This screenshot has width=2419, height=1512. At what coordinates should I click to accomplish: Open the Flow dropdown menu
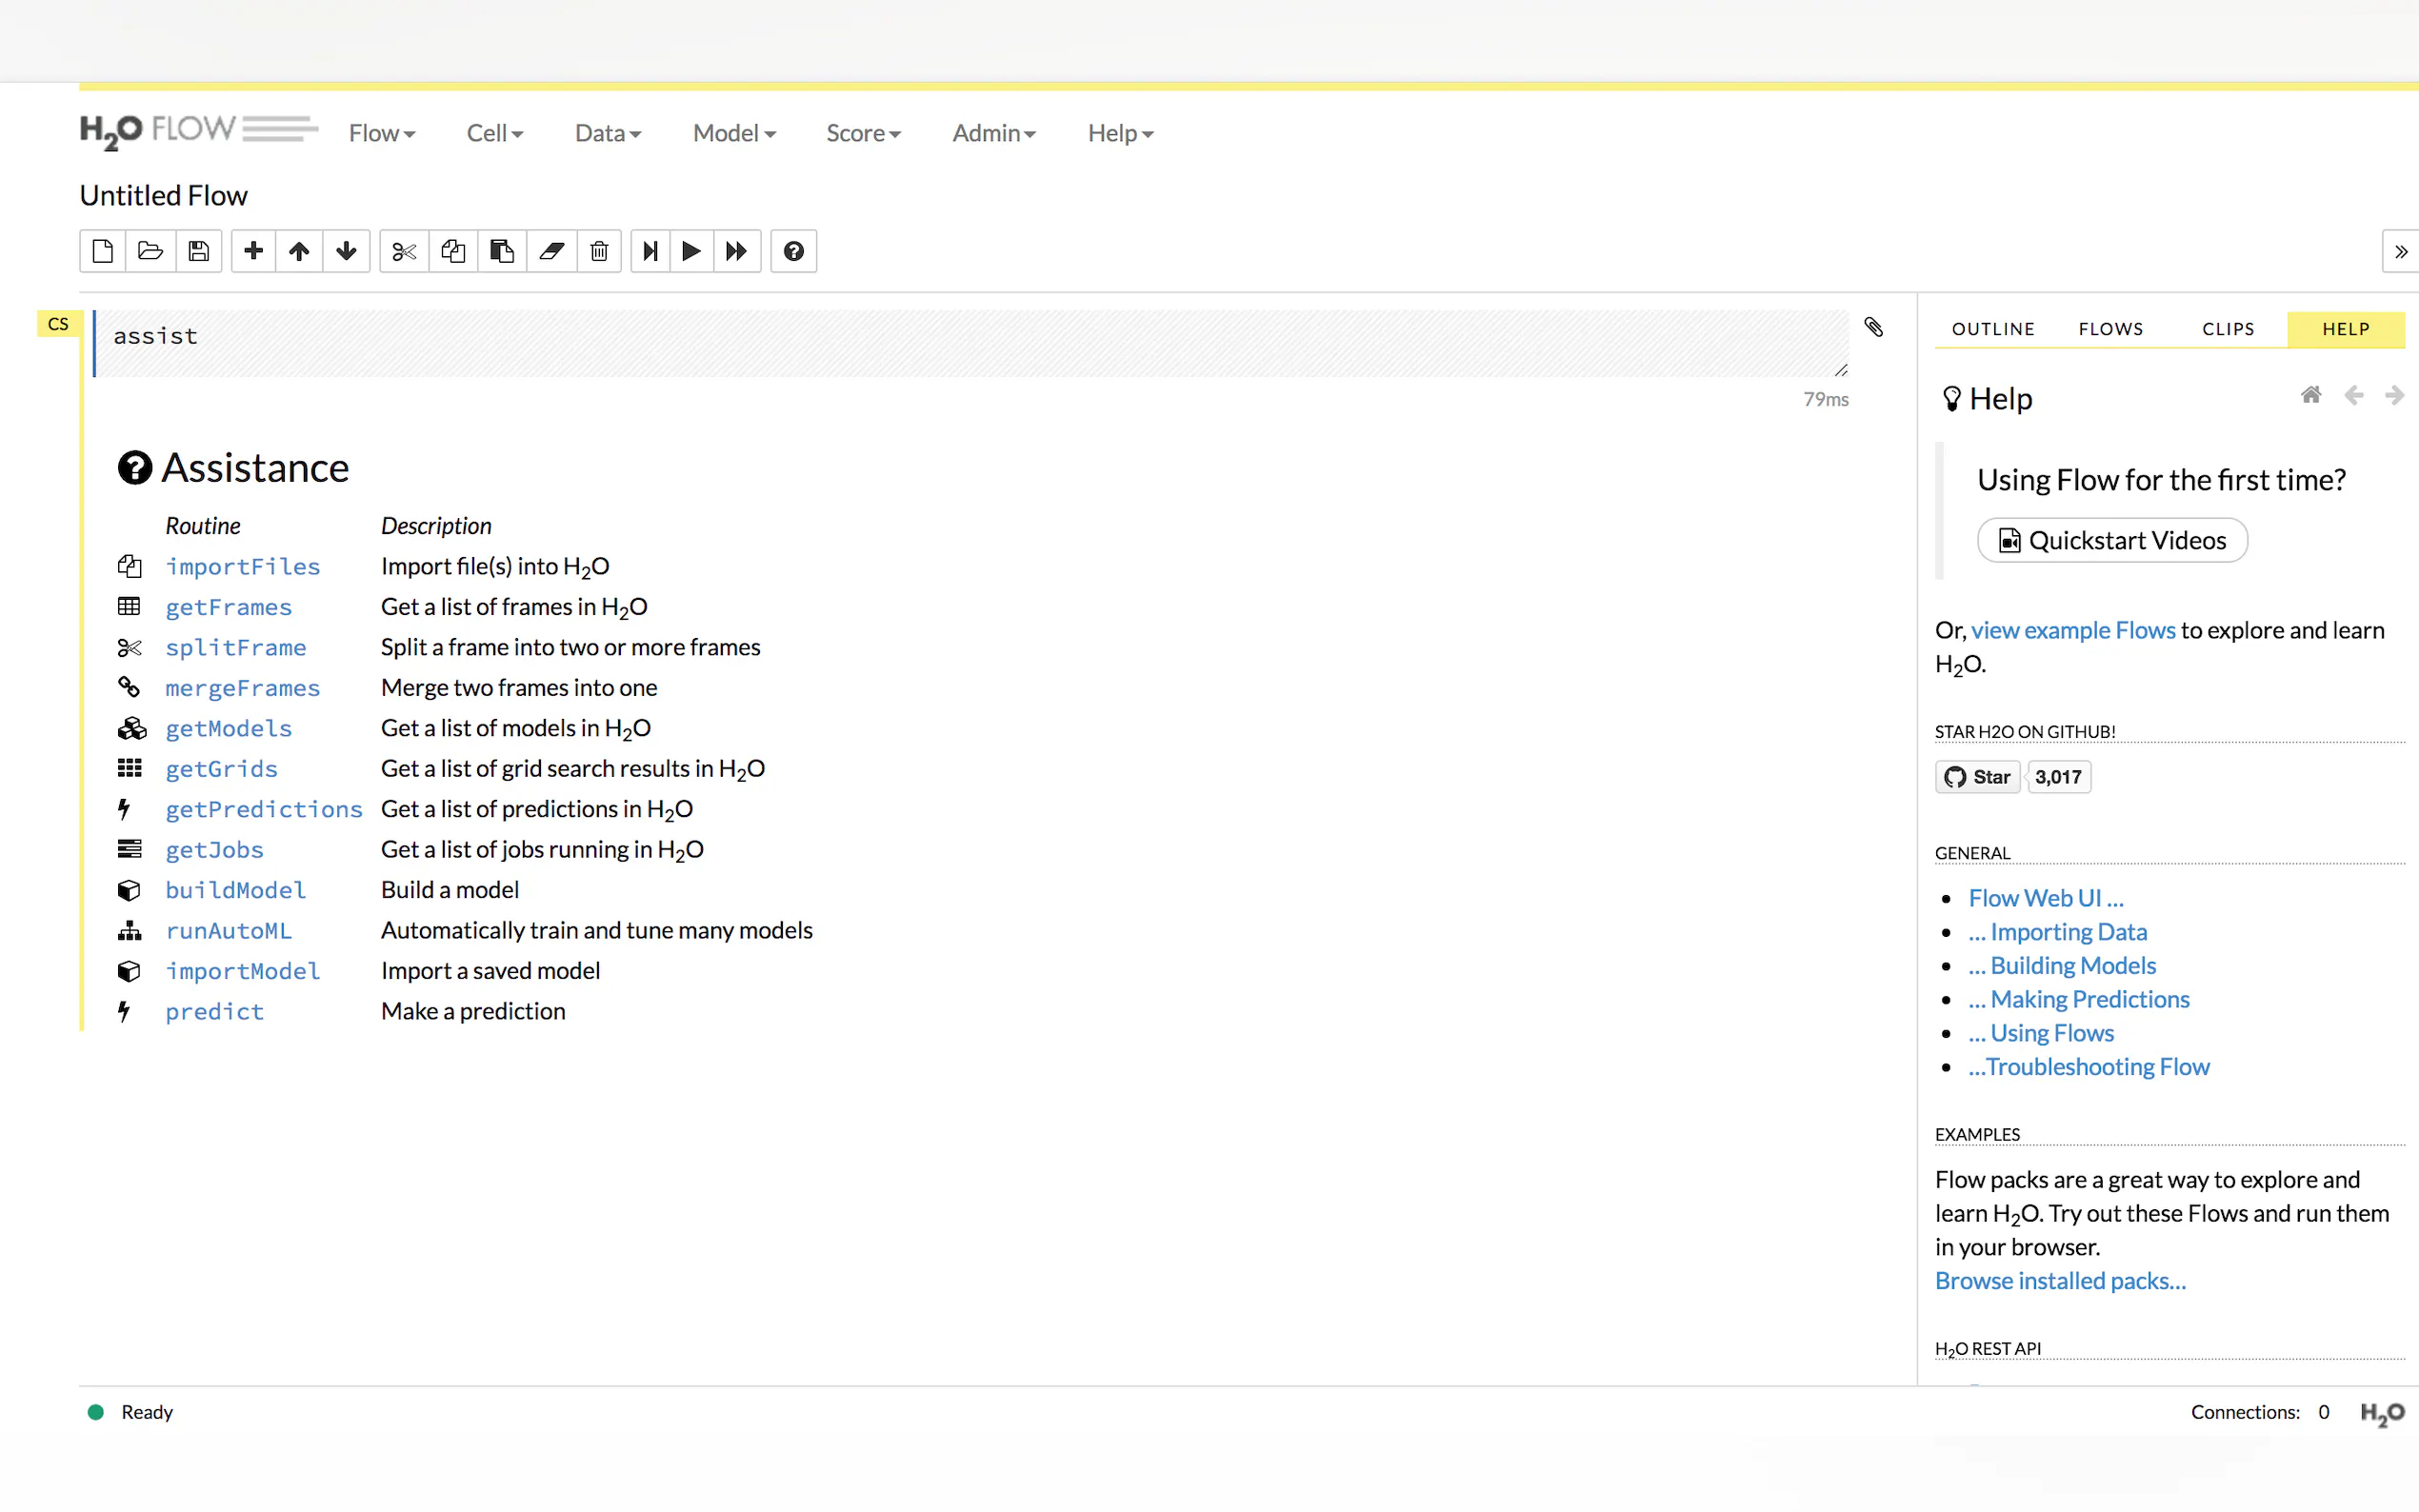coord(381,133)
